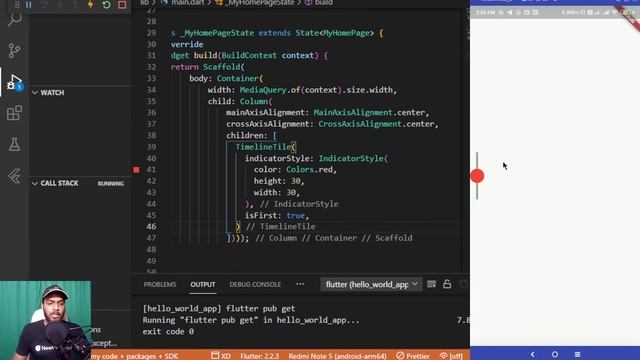Screen dimensions: 640x360
Task: Click Flutter: 2.2.3 in the status bar
Action: [260, 356]
